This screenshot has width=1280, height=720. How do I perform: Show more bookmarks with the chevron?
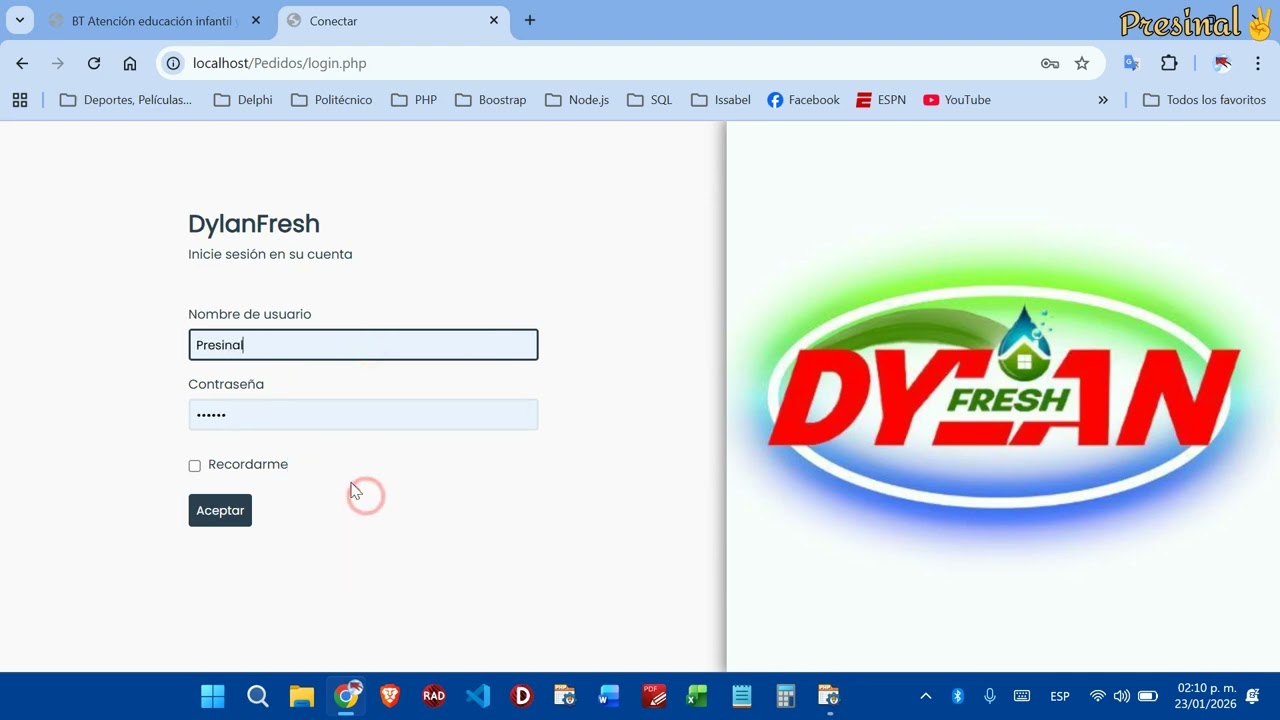click(1103, 100)
